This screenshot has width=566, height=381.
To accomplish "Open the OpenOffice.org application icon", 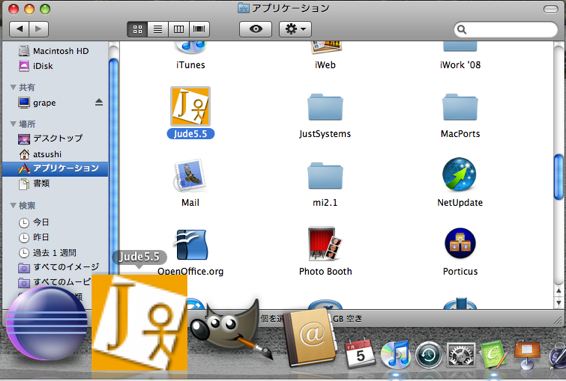I will point(191,244).
